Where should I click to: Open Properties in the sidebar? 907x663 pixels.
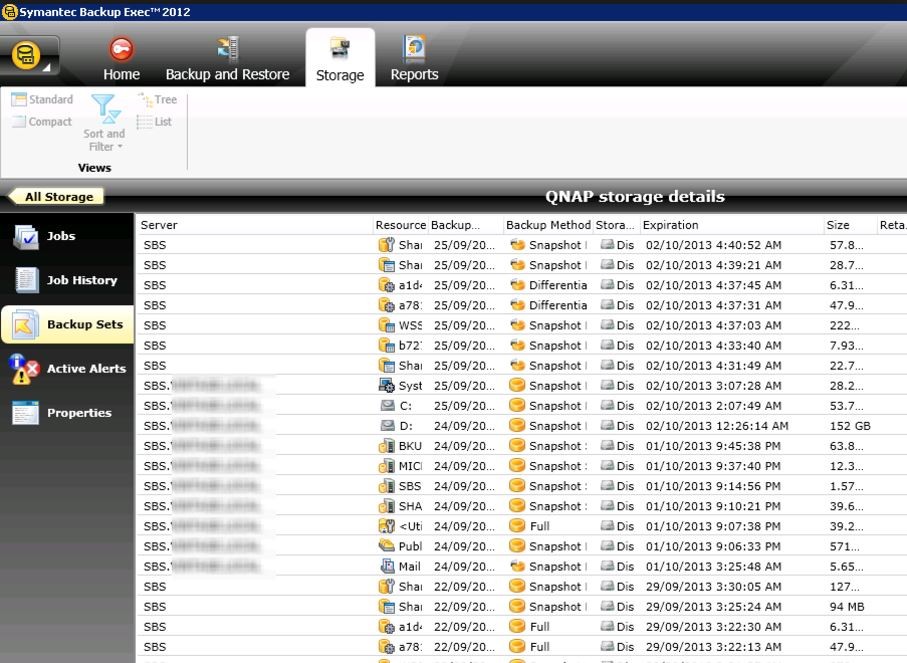point(67,413)
